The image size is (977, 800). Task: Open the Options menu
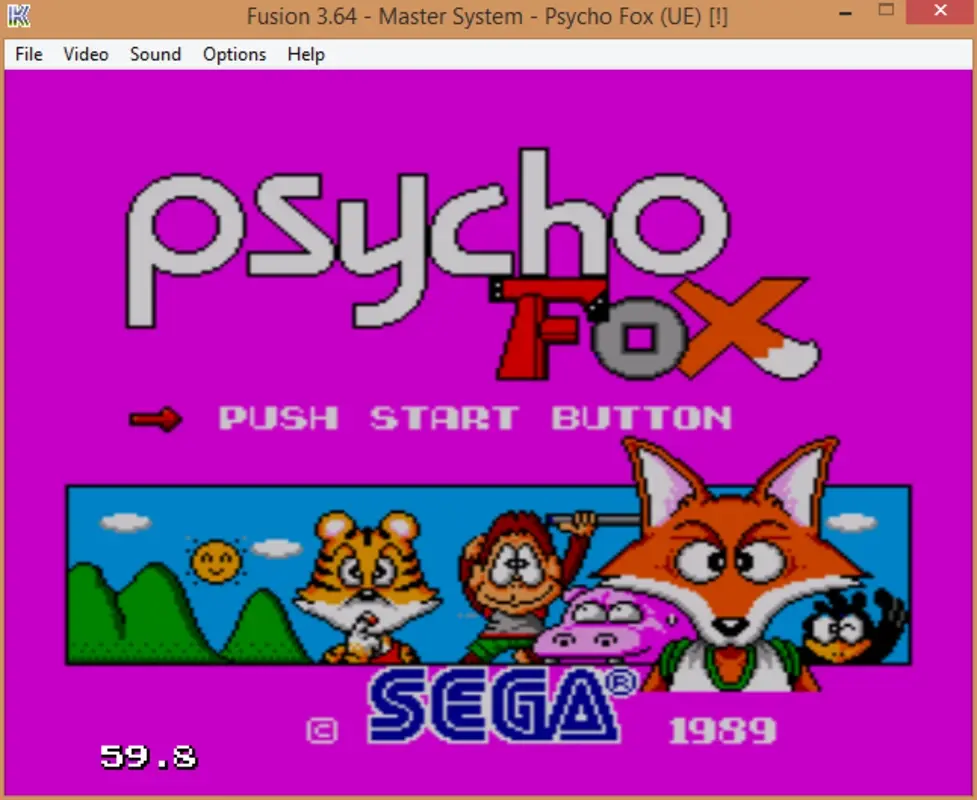(234, 54)
